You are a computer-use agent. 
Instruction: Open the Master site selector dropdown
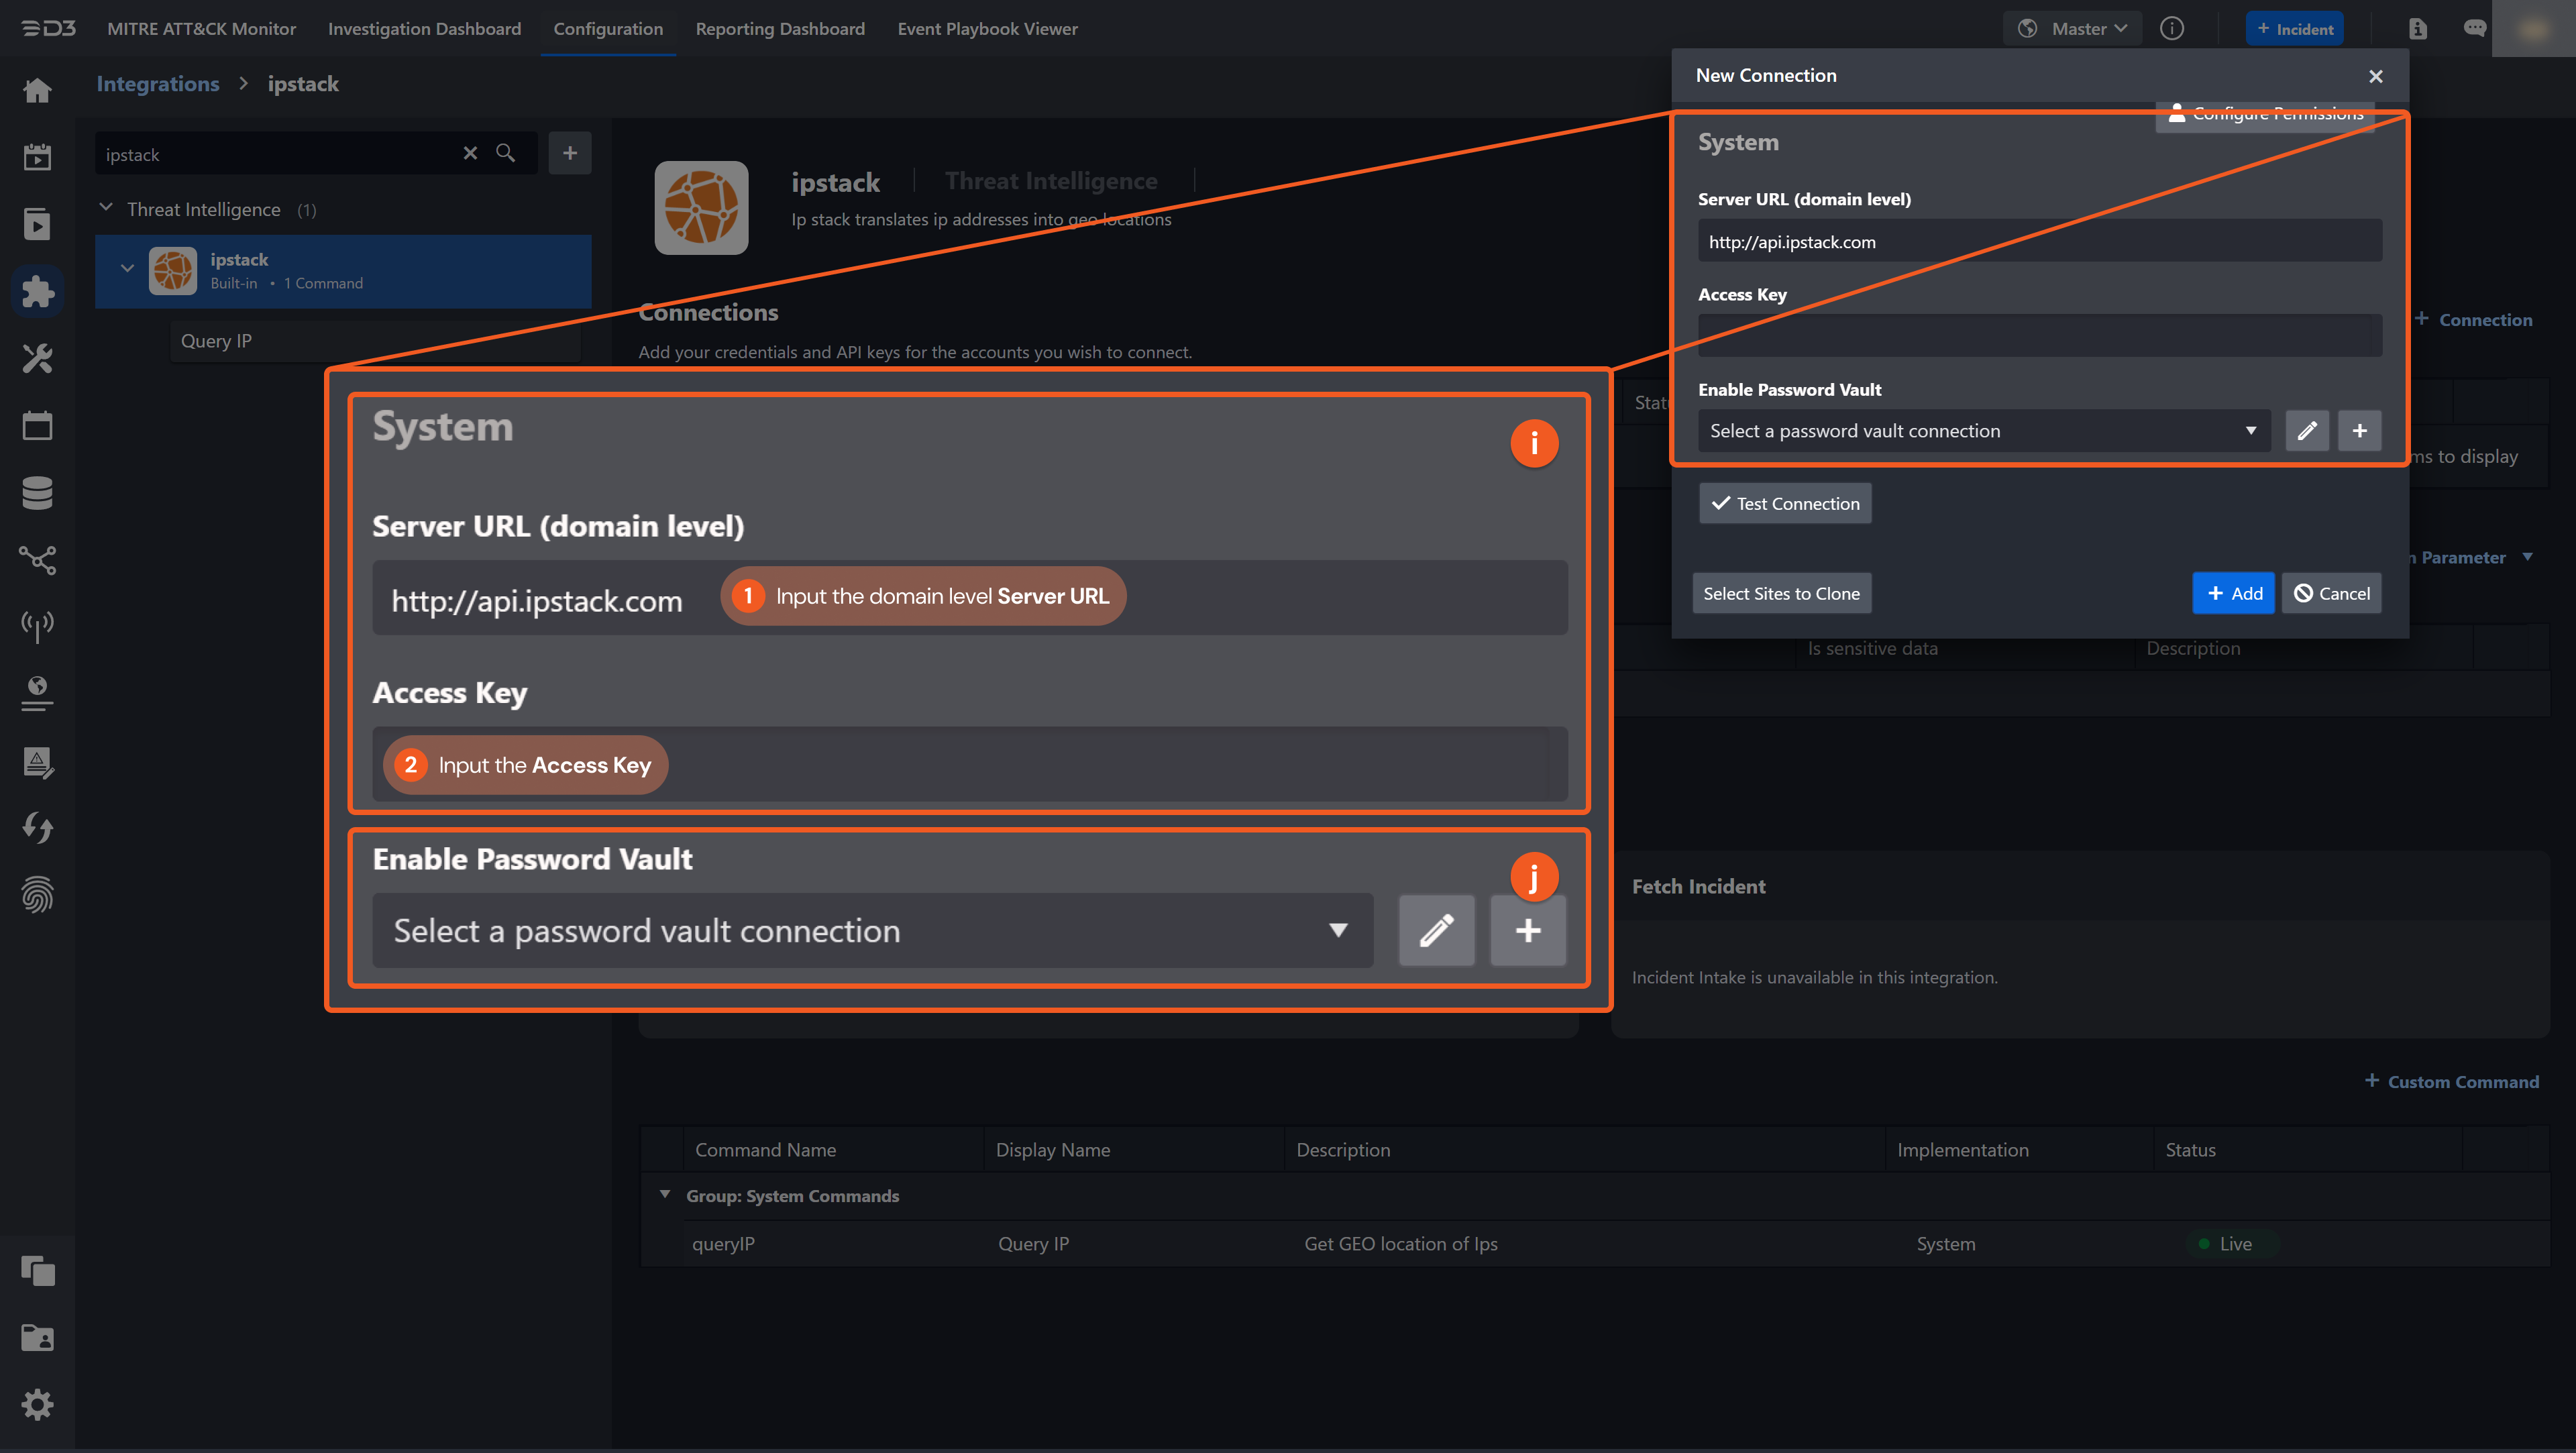coord(2072,28)
